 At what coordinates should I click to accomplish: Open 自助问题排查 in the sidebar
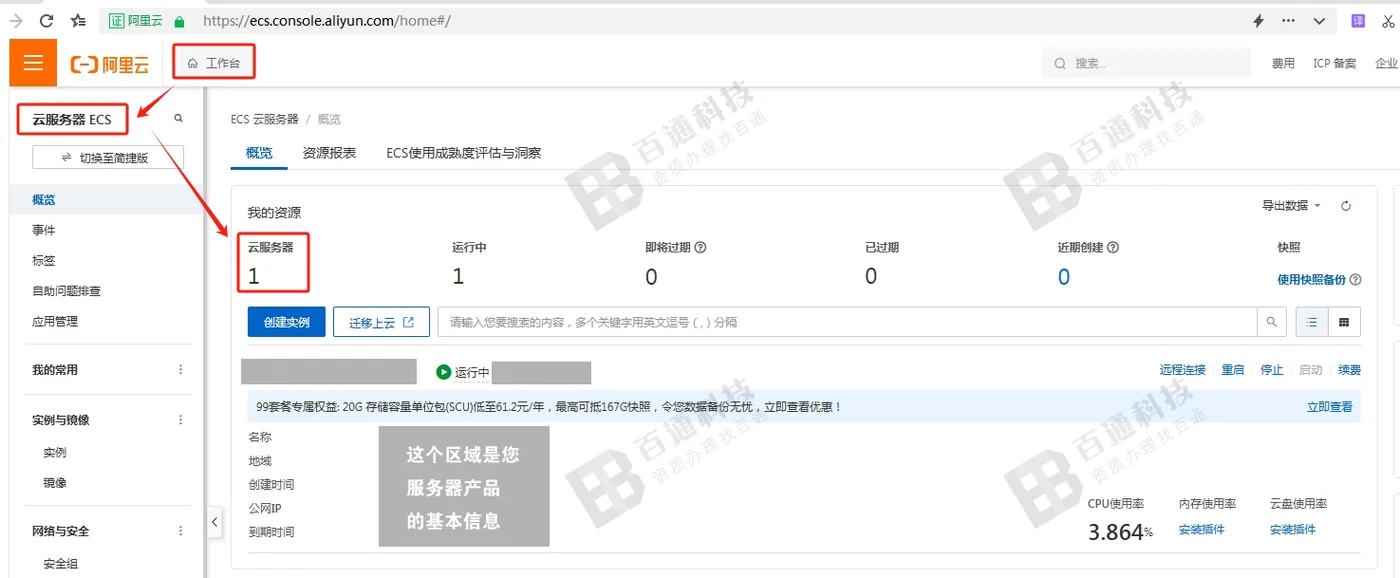coord(67,291)
